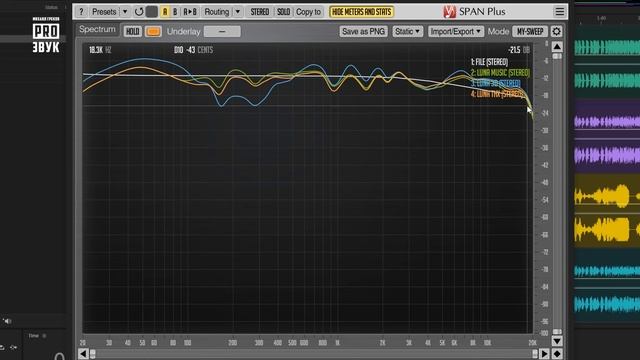
Task: Click the D10 -43 CENTS note readout
Action: 193,50
